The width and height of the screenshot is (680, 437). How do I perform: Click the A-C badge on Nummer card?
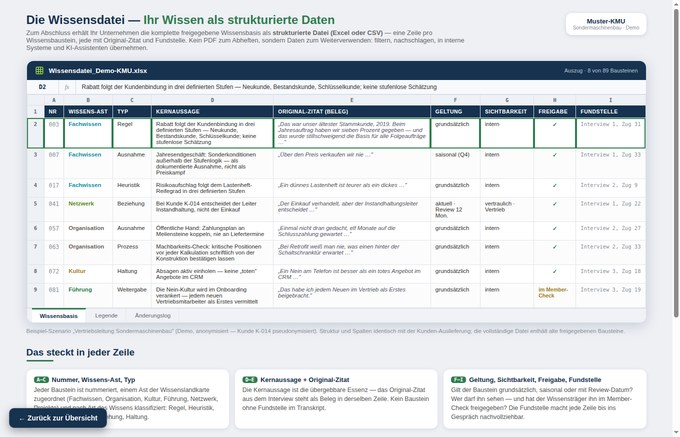pos(41,380)
